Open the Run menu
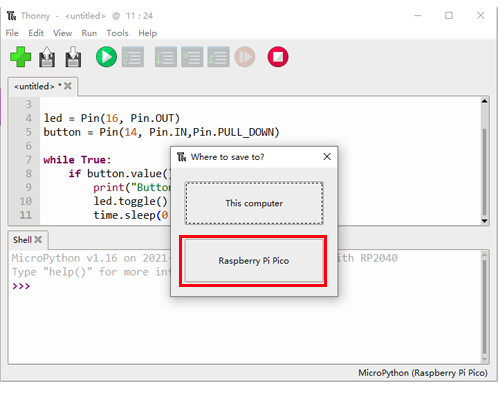 click(89, 33)
